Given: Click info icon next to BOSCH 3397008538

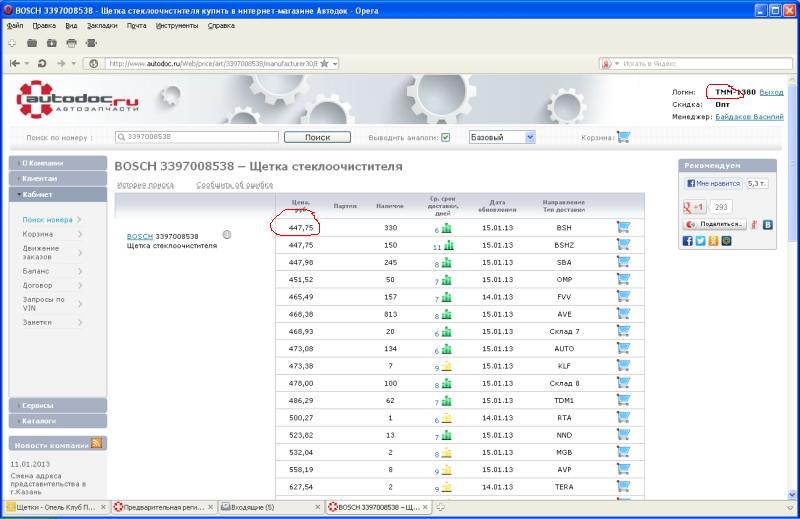Looking at the screenshot, I should [x=227, y=234].
